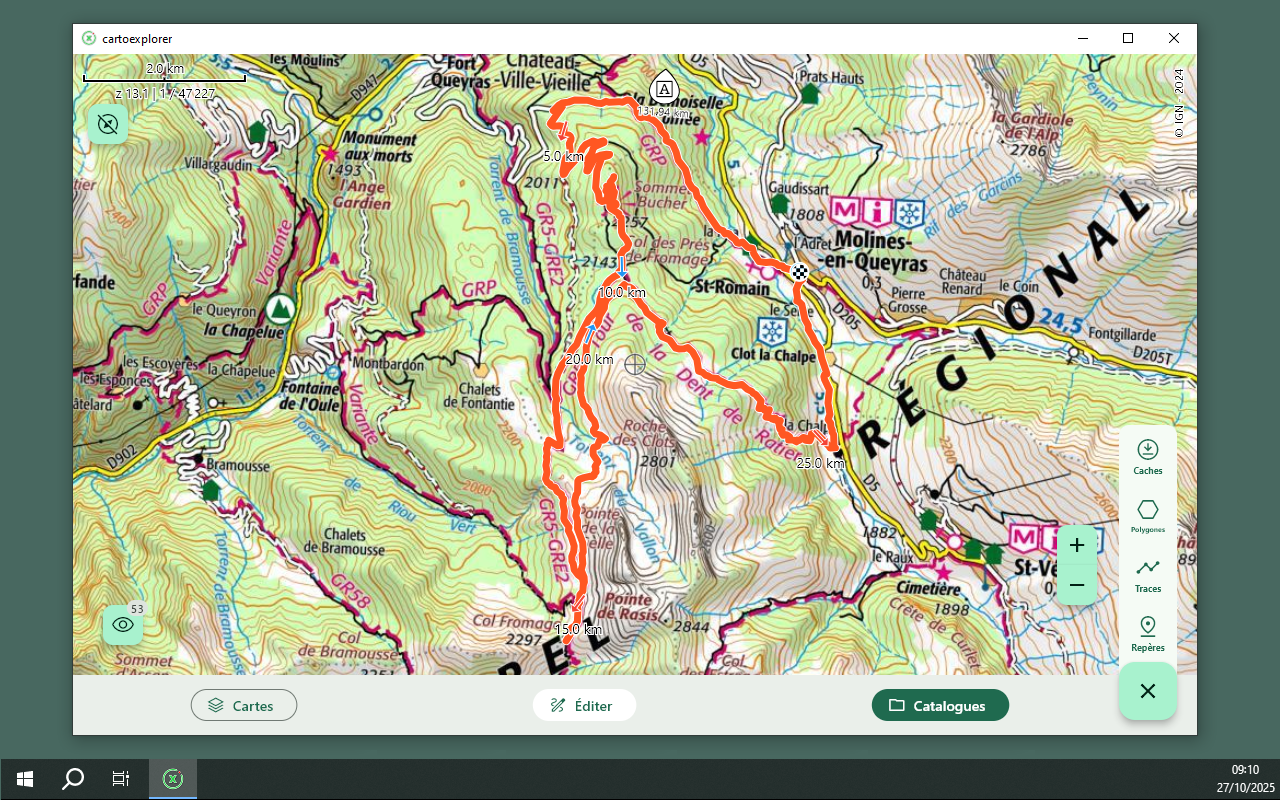This screenshot has width=1280, height=800.
Task: Select the trace start marker labelled A
Action: tap(665, 88)
